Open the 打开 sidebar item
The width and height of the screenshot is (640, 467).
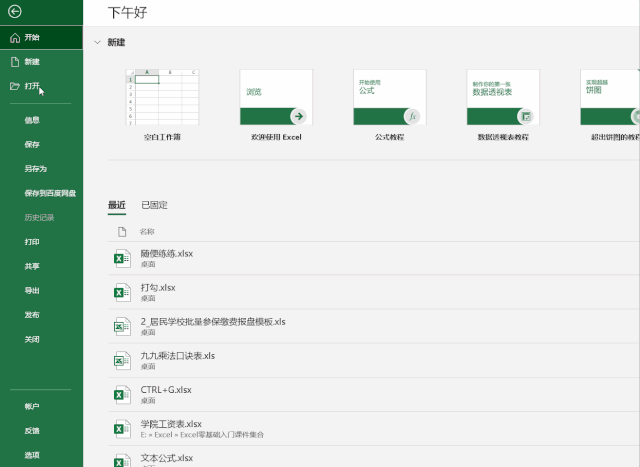(x=41, y=86)
